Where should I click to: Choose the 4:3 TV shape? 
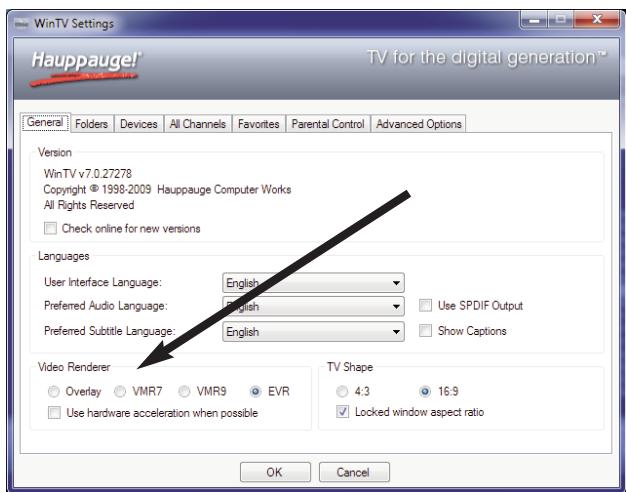tap(342, 391)
